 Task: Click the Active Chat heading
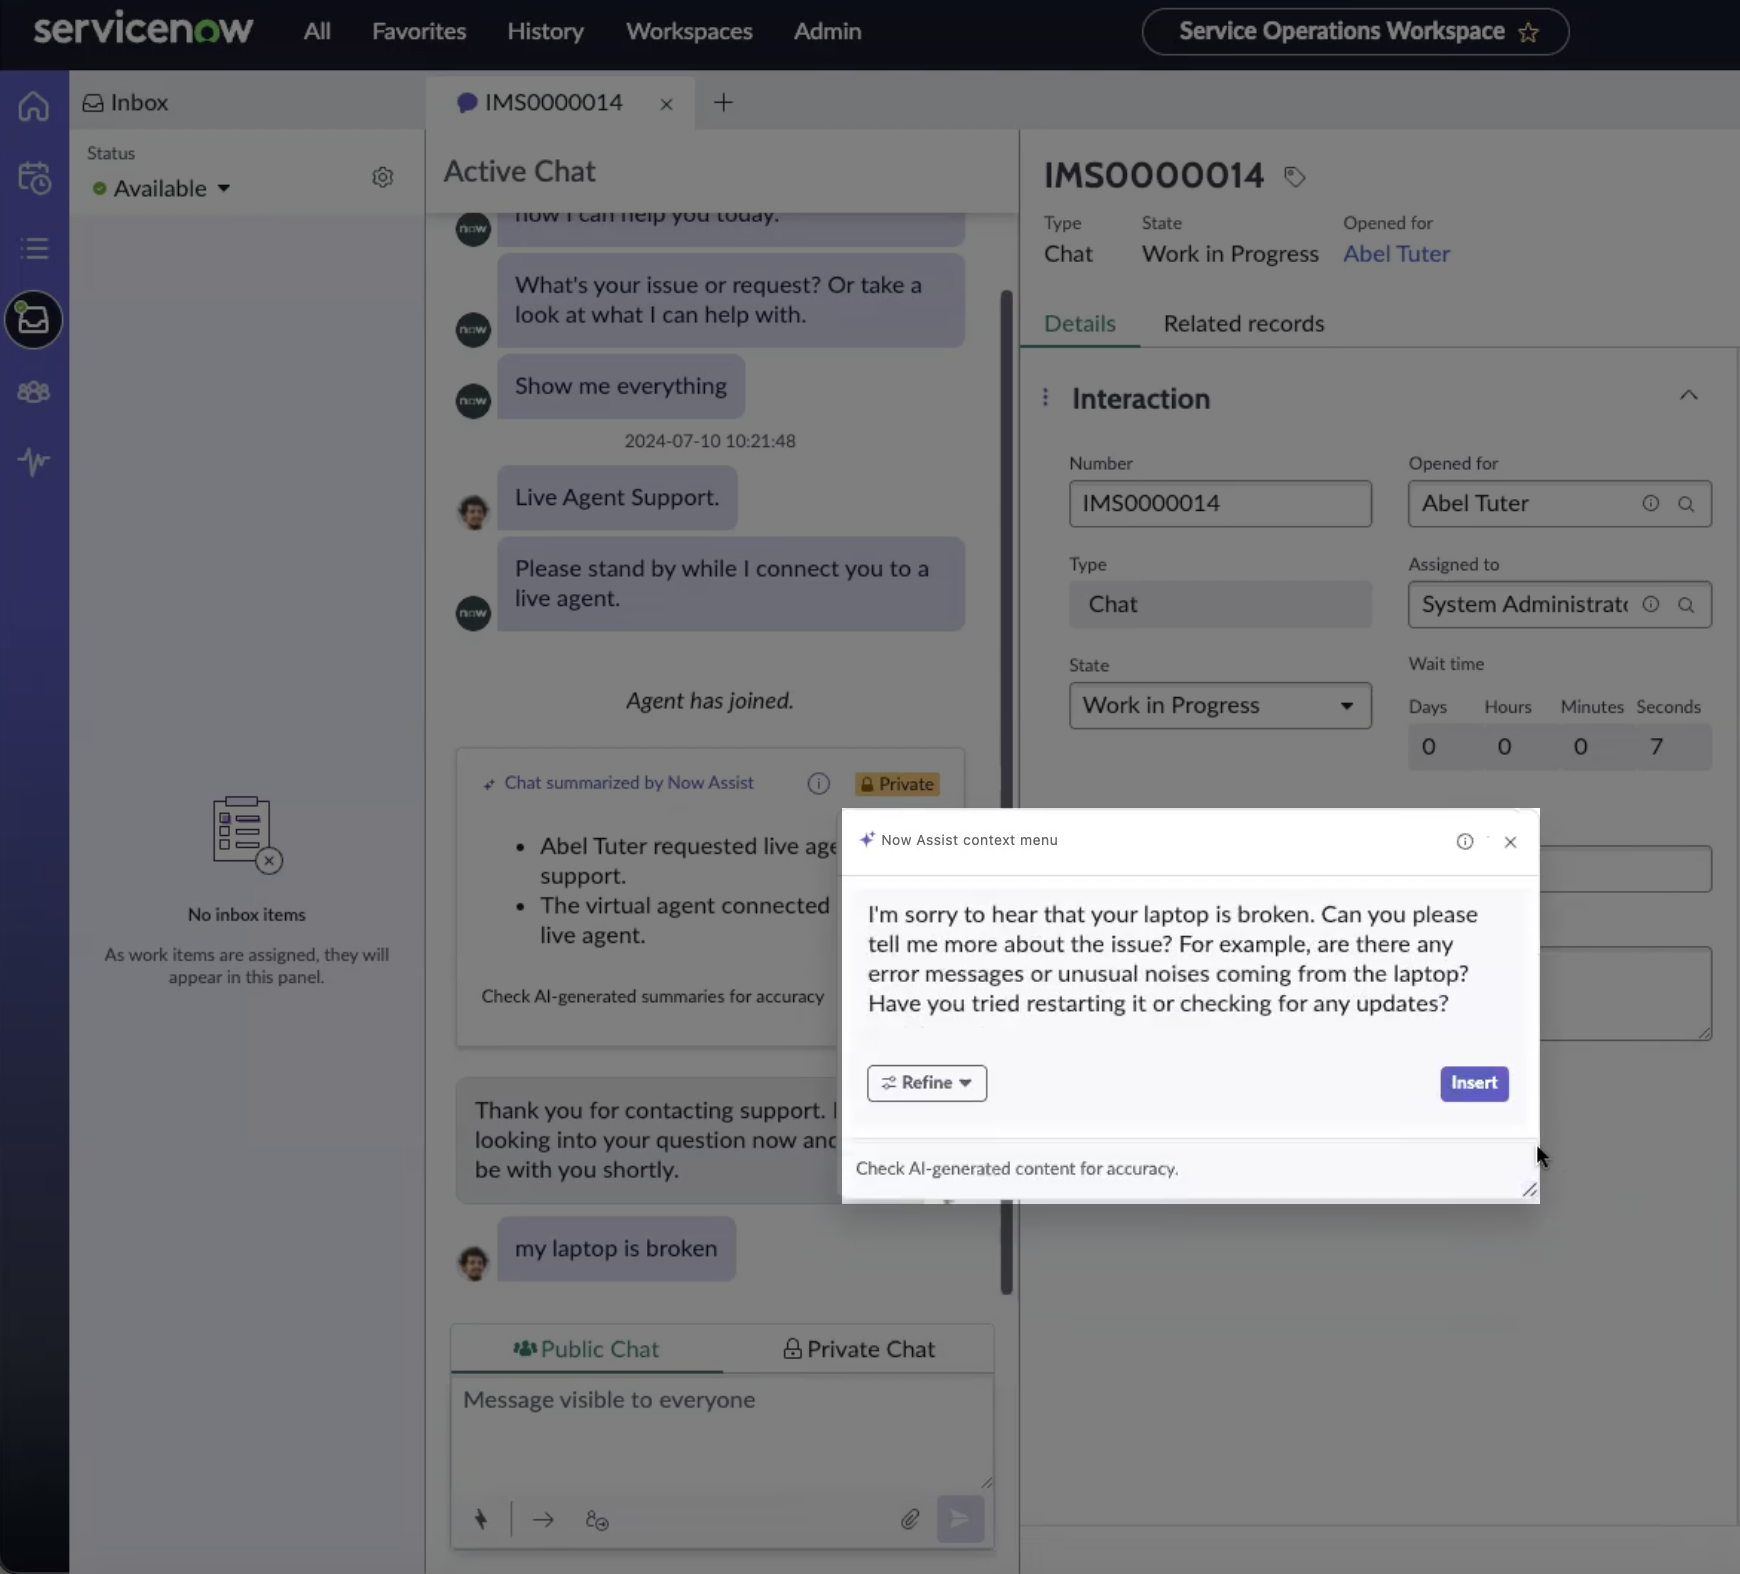click(x=520, y=172)
